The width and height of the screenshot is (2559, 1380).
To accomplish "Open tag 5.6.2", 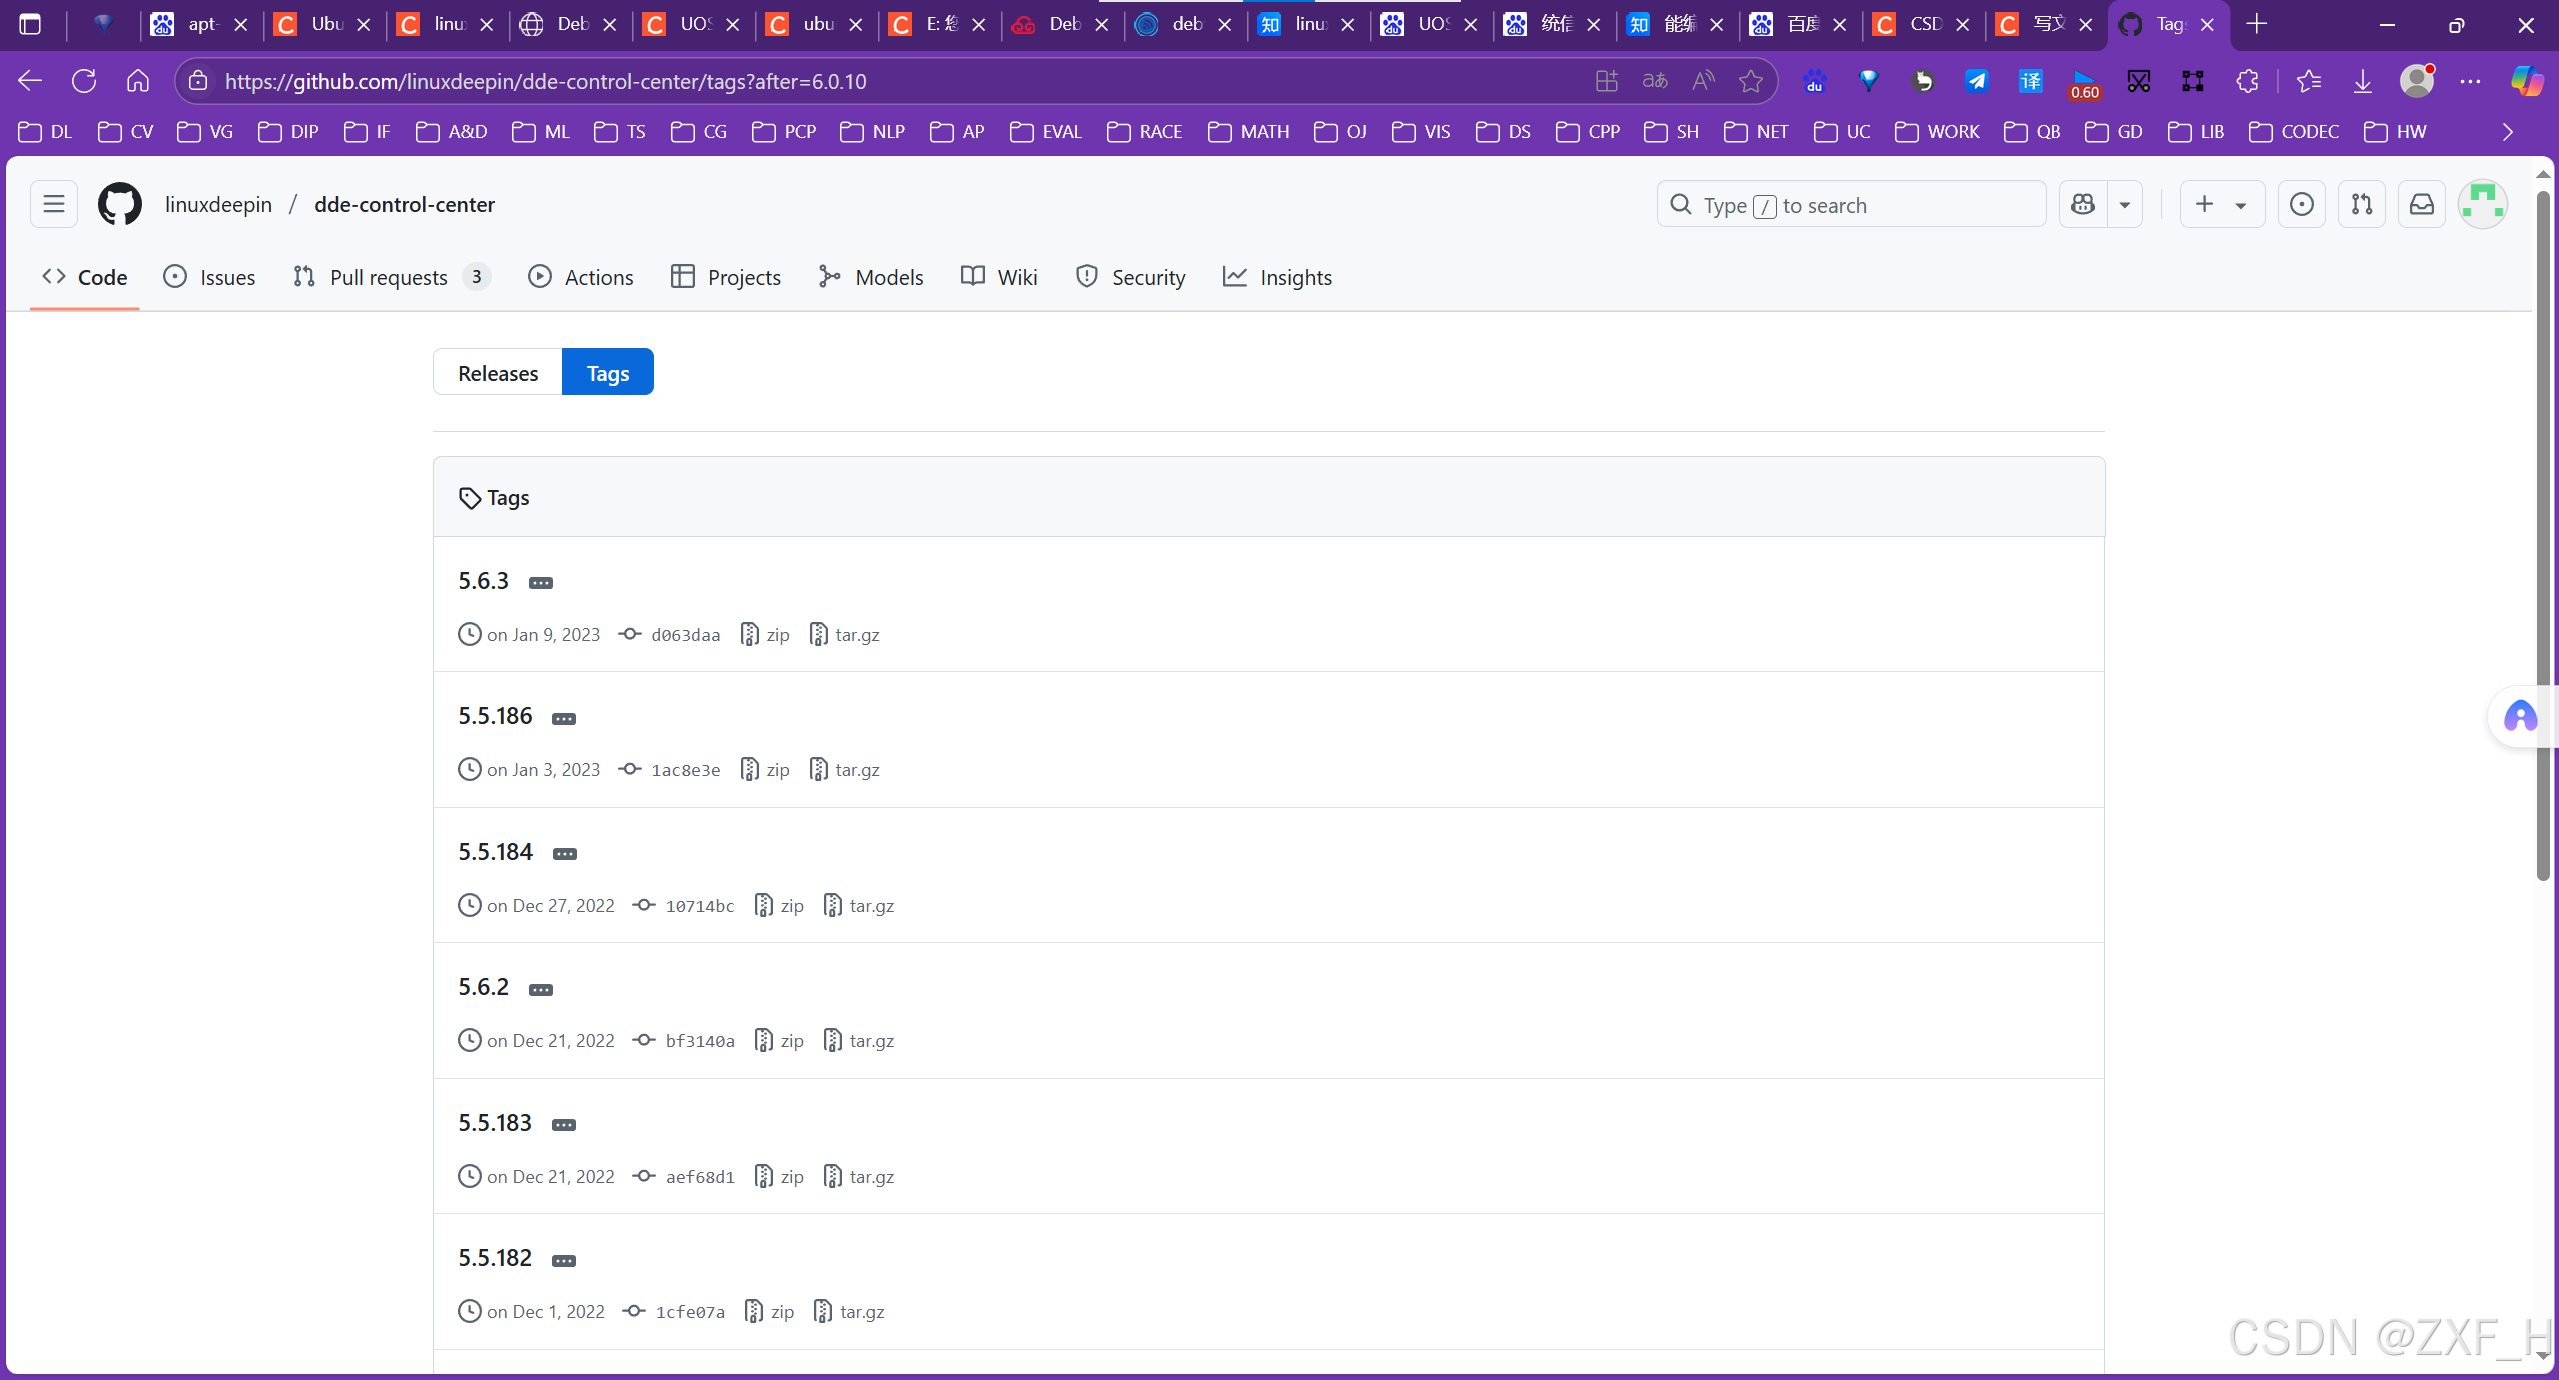I will [483, 987].
